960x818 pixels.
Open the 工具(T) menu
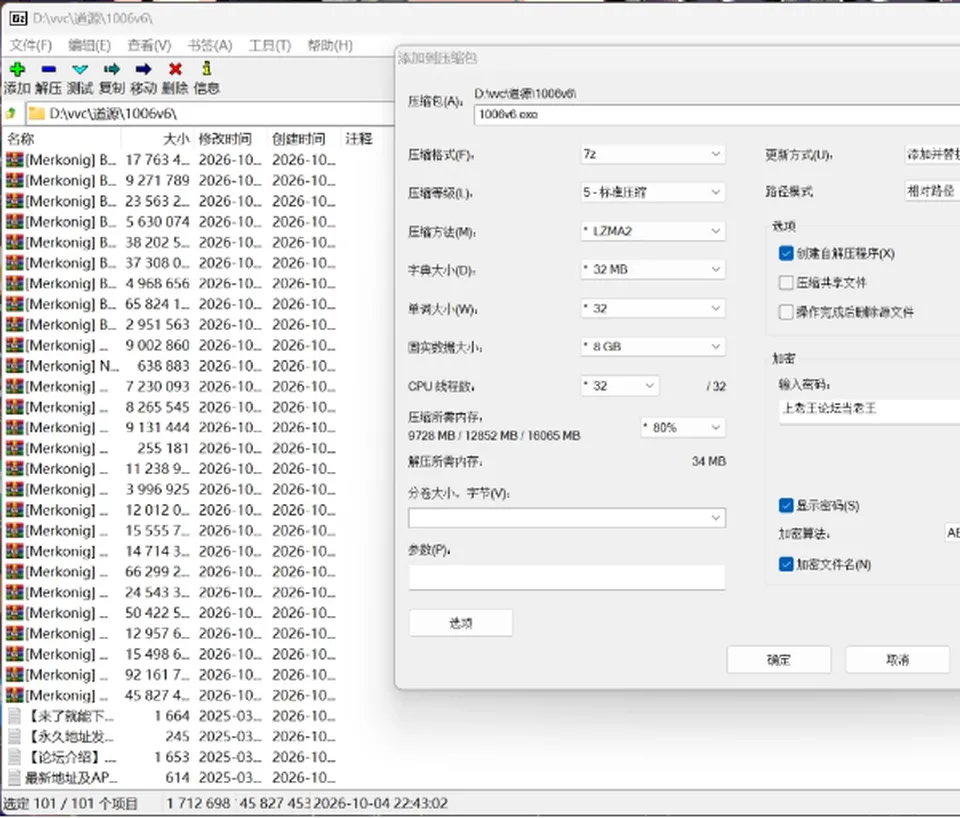click(x=269, y=45)
